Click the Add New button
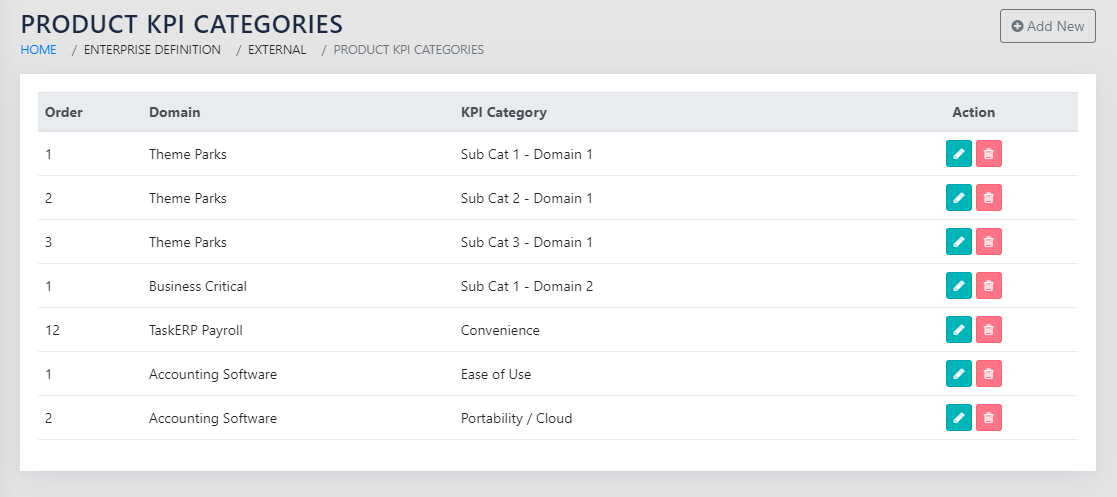The height and width of the screenshot is (497, 1117). [x=1047, y=26]
